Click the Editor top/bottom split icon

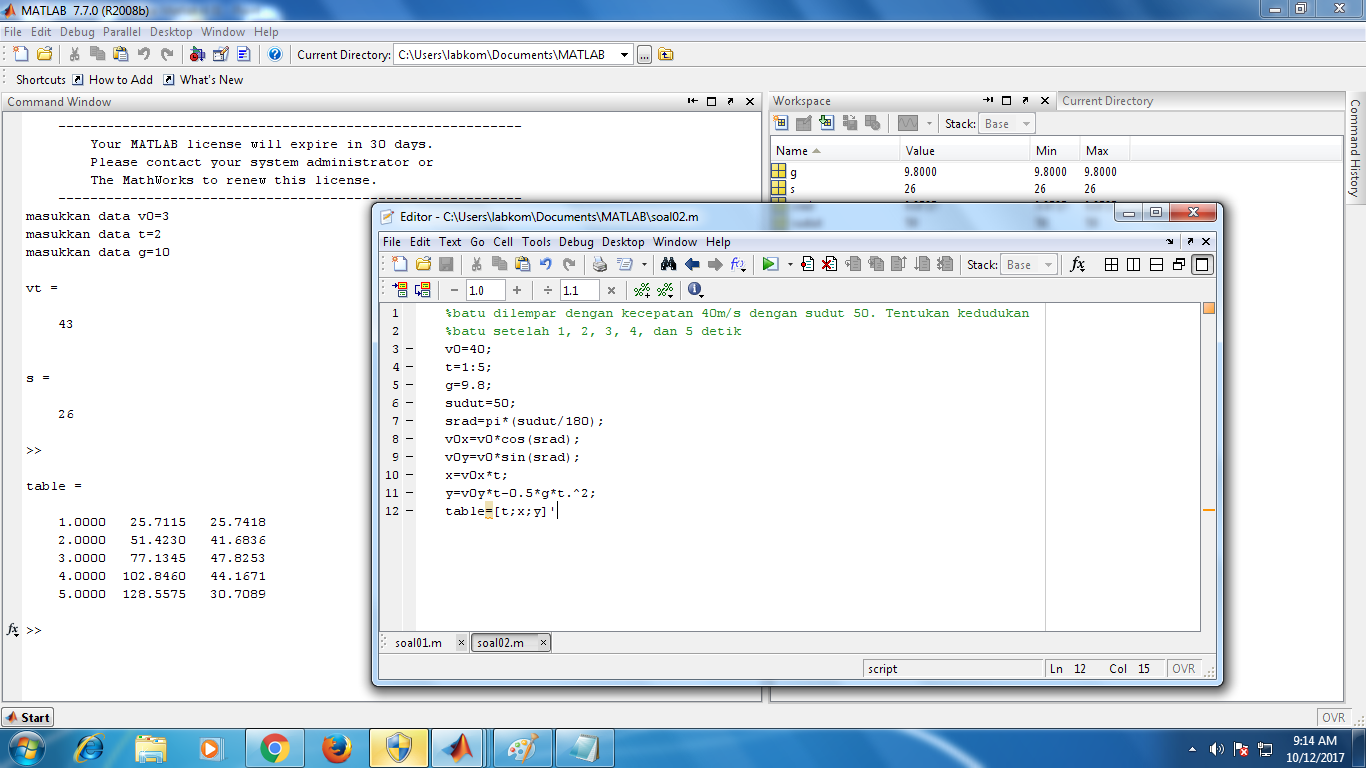click(x=1156, y=265)
